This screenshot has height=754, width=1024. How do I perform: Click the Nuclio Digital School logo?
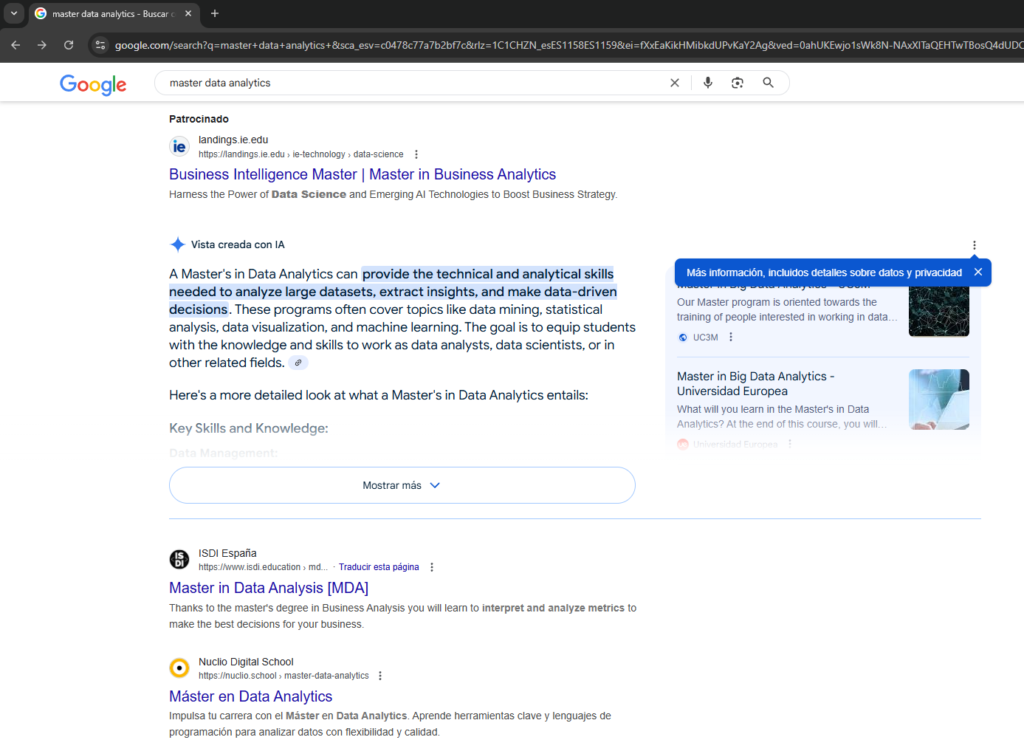pyautogui.click(x=179, y=668)
